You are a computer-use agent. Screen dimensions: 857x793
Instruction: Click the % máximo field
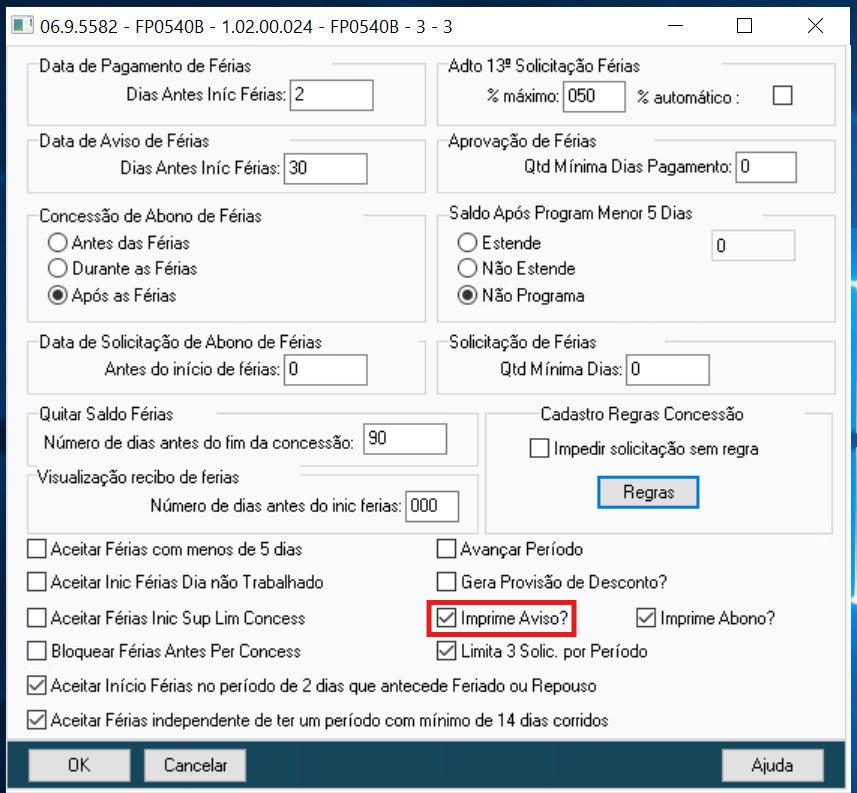click(x=594, y=97)
